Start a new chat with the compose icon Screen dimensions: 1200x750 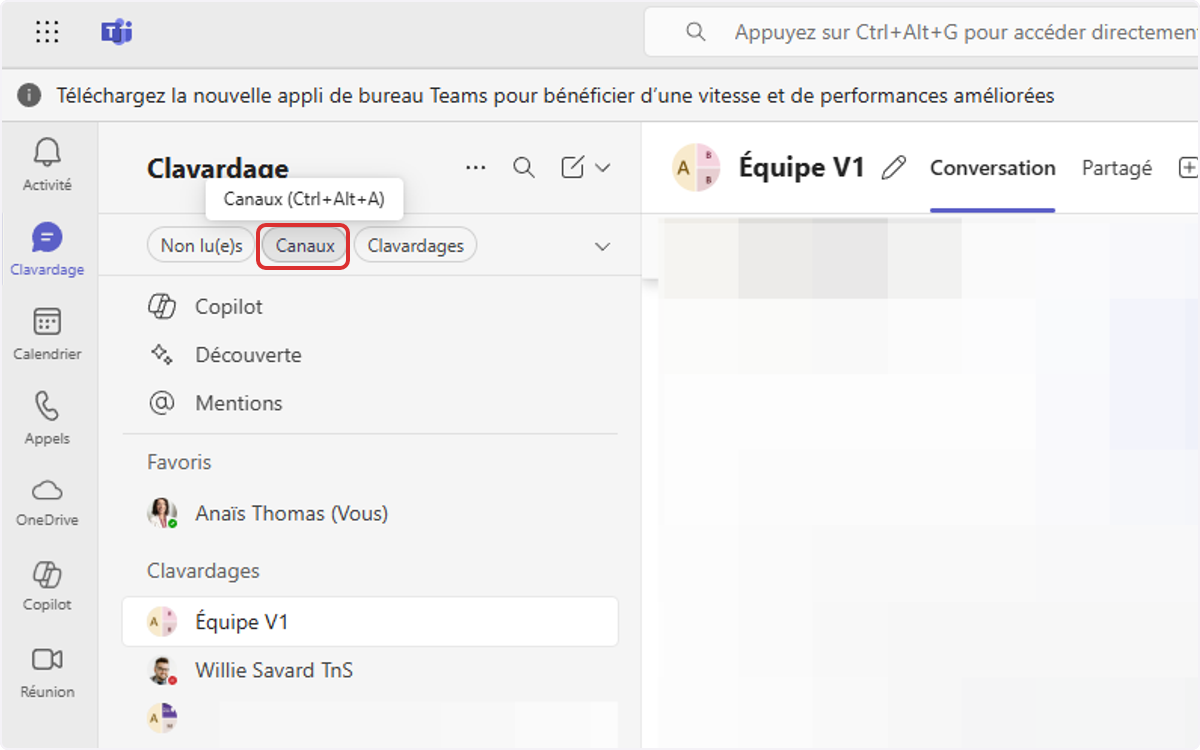pos(572,167)
